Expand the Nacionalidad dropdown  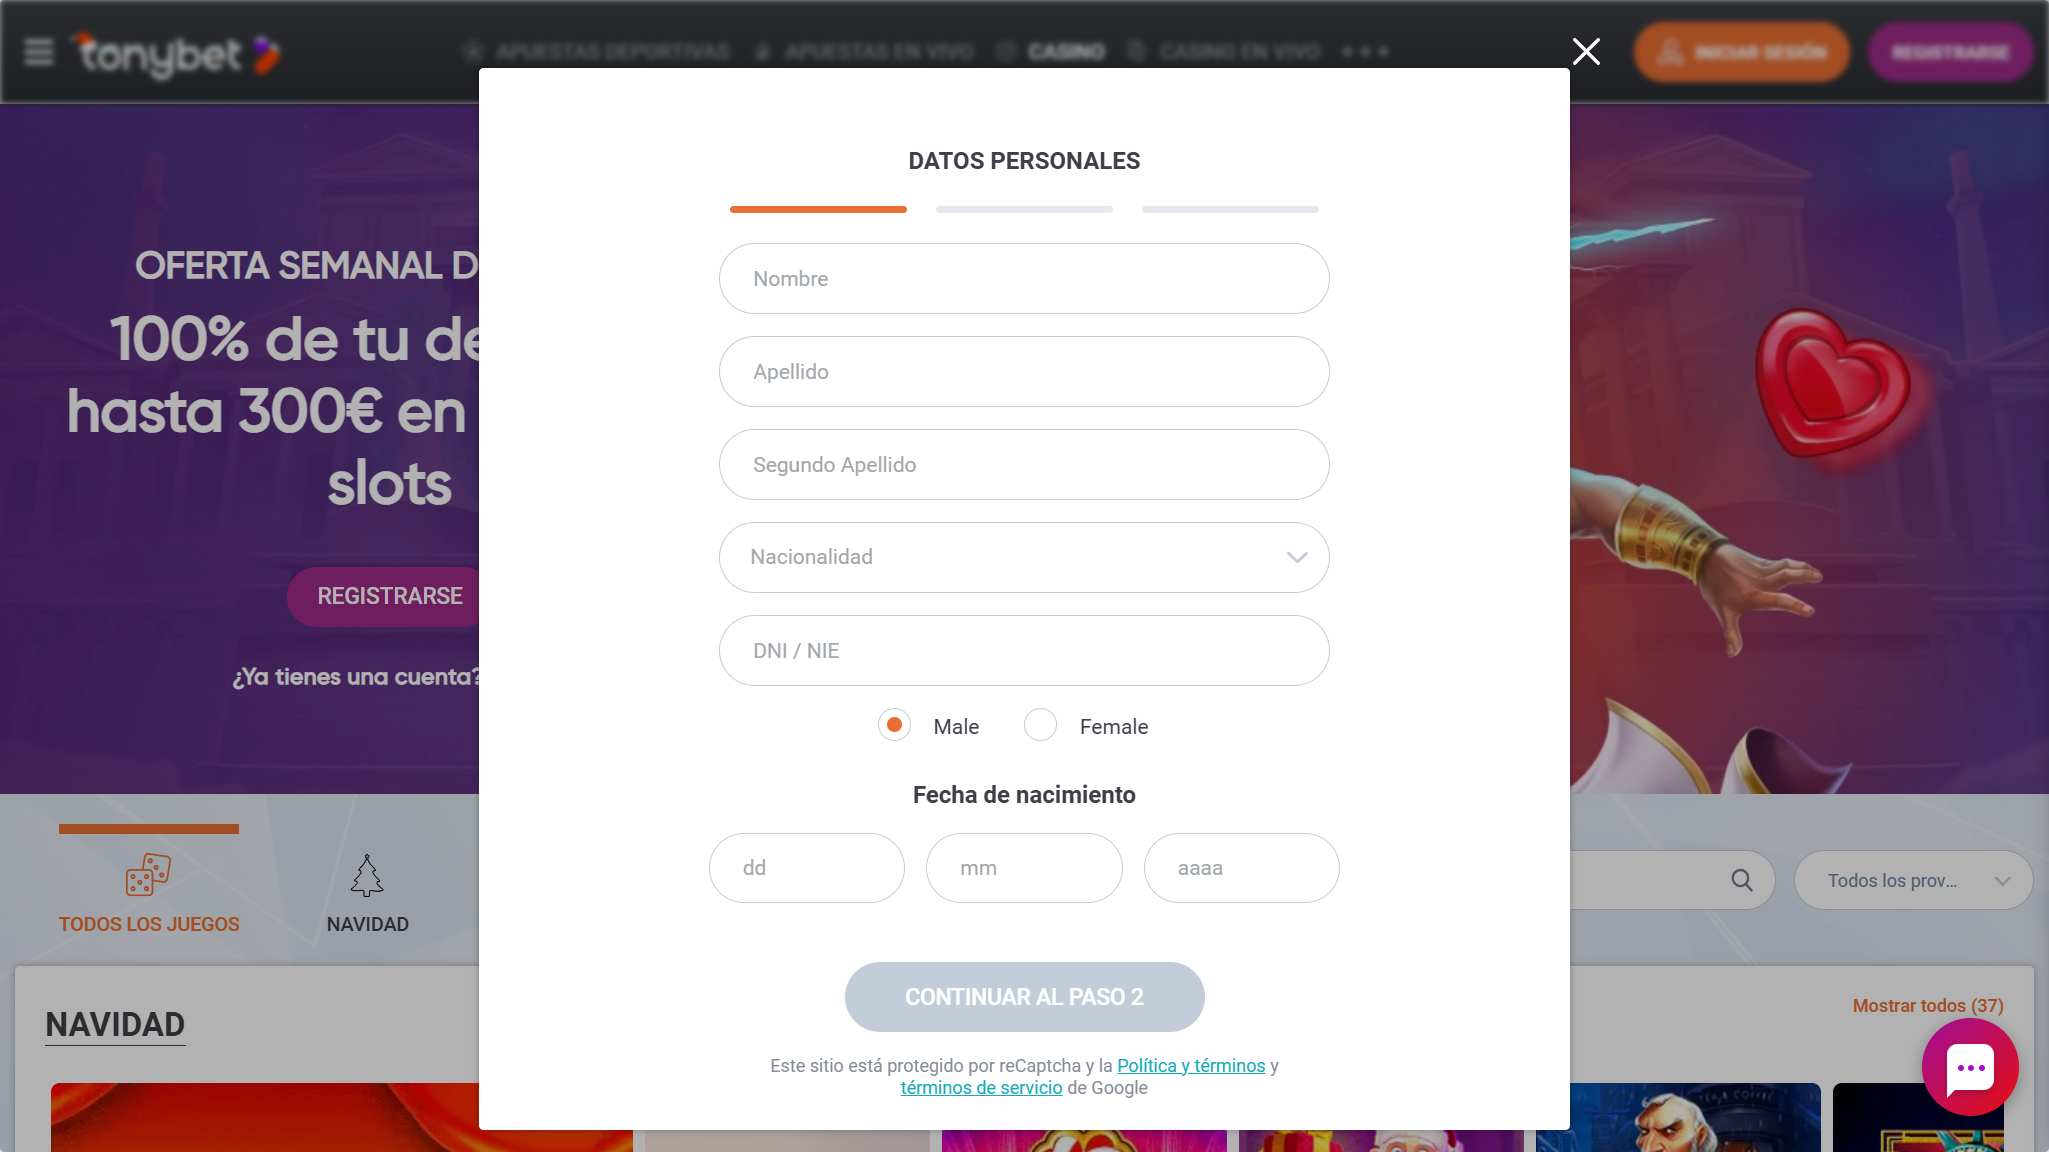[1024, 557]
